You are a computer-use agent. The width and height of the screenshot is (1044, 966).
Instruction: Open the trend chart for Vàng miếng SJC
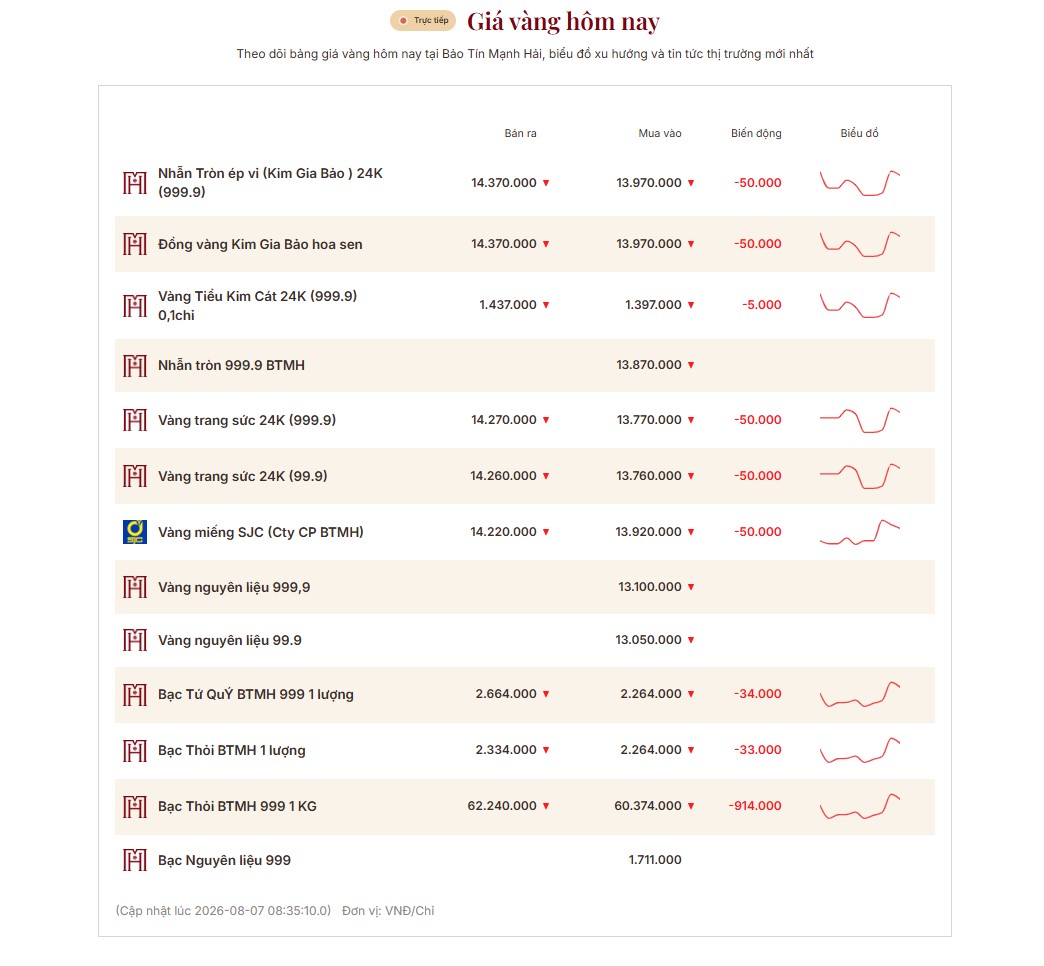point(860,532)
